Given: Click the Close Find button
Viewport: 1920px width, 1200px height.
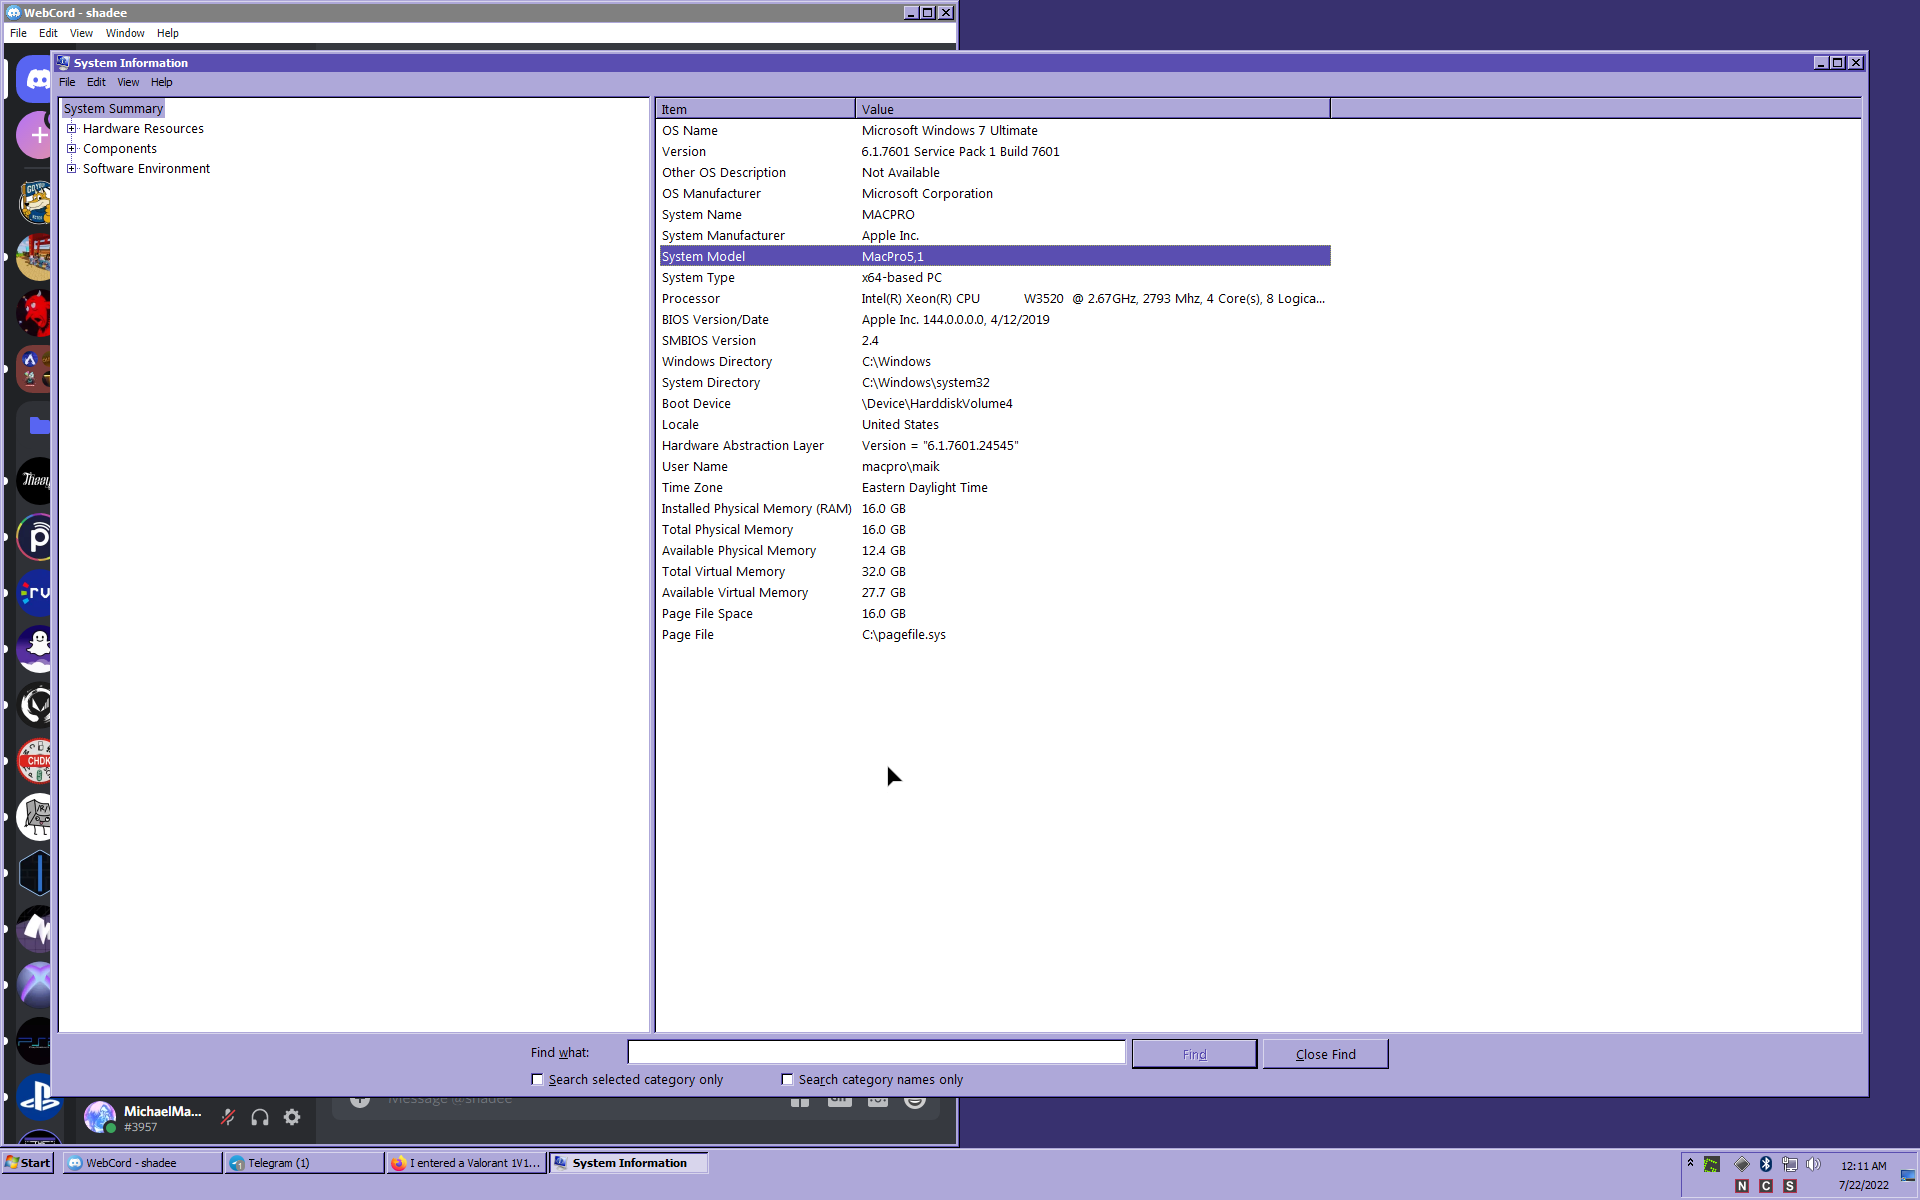Looking at the screenshot, I should (x=1325, y=1054).
